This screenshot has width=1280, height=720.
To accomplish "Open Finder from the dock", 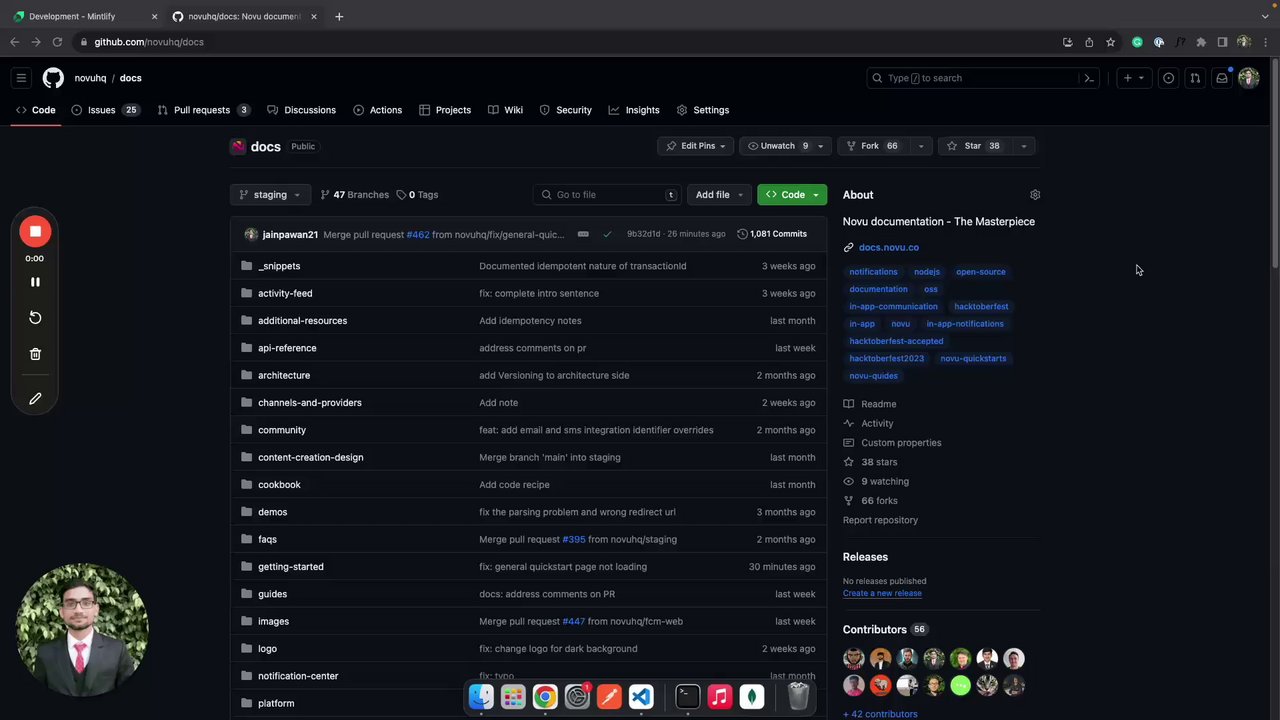I will pos(481,697).
